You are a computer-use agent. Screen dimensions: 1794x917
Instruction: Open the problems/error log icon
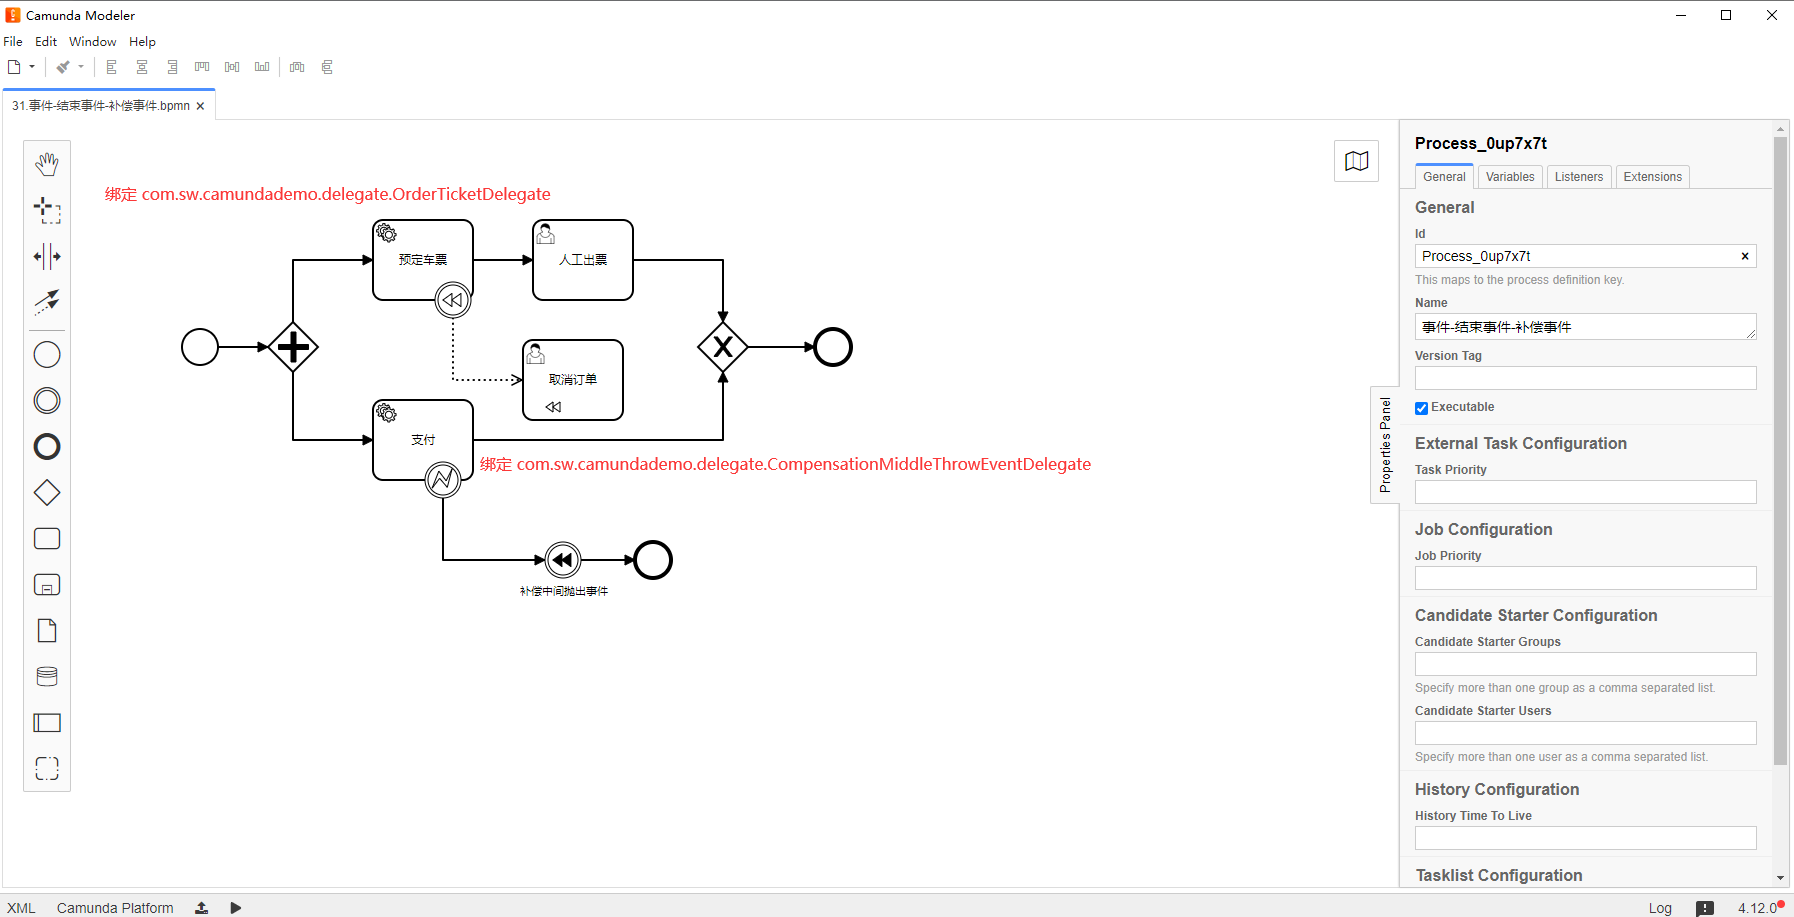pyautogui.click(x=1705, y=908)
